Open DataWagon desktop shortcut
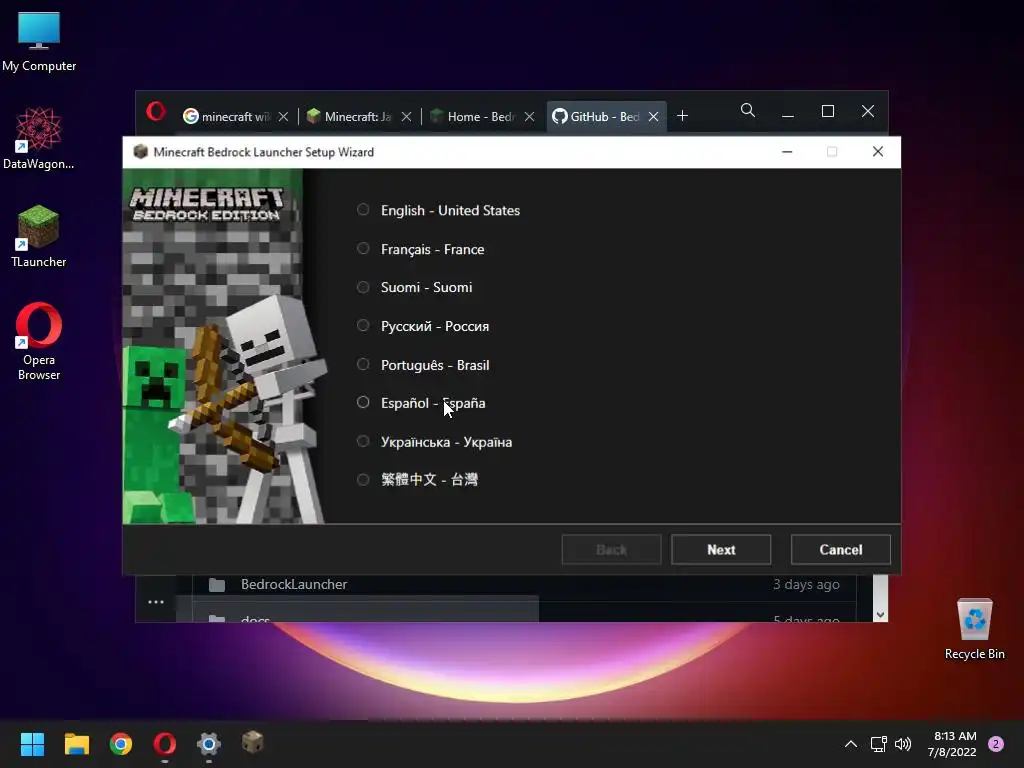The image size is (1024, 768). click(x=39, y=138)
